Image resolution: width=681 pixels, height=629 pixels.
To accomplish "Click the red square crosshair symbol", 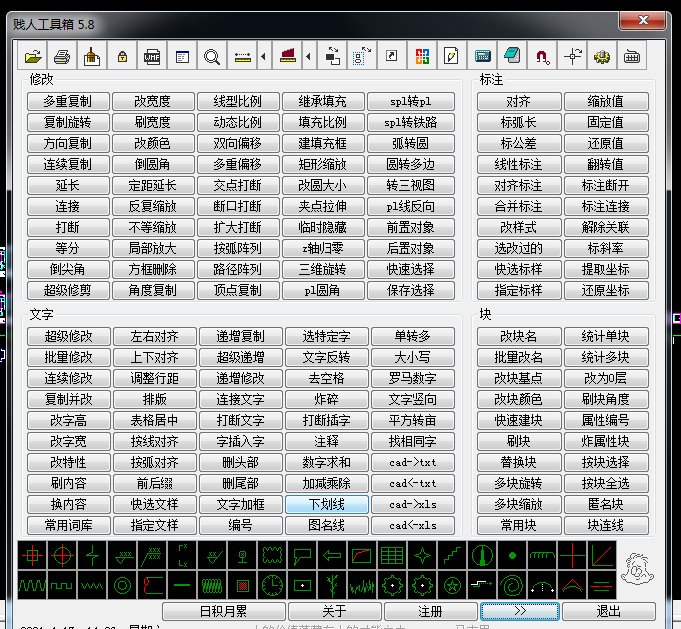I will (32, 555).
